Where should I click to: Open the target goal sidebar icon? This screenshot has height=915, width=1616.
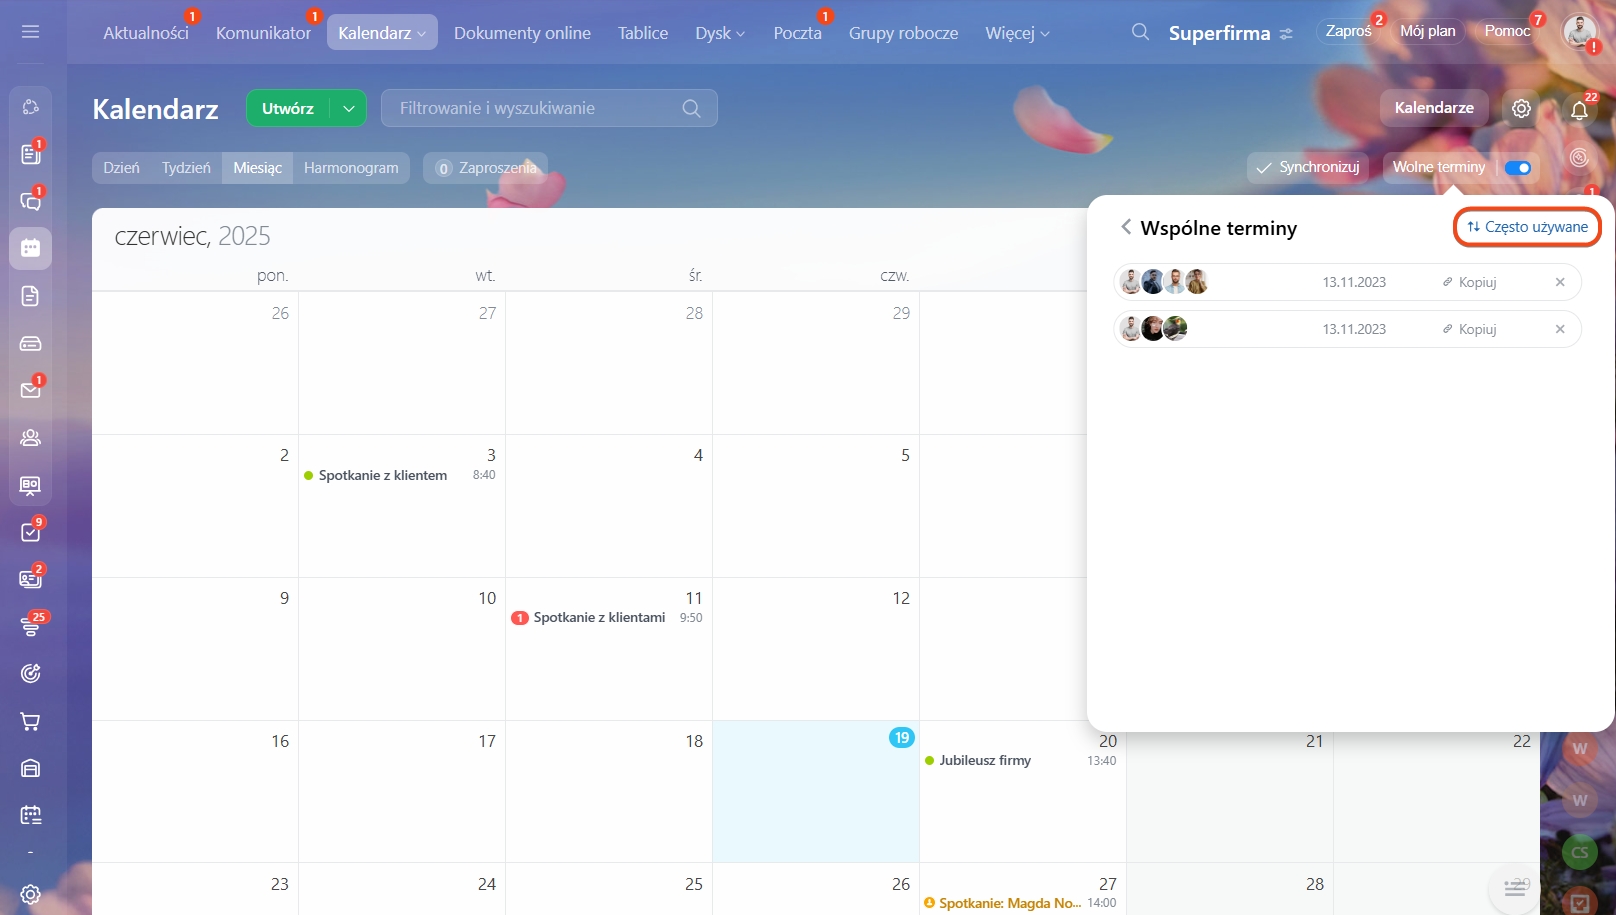pos(30,673)
